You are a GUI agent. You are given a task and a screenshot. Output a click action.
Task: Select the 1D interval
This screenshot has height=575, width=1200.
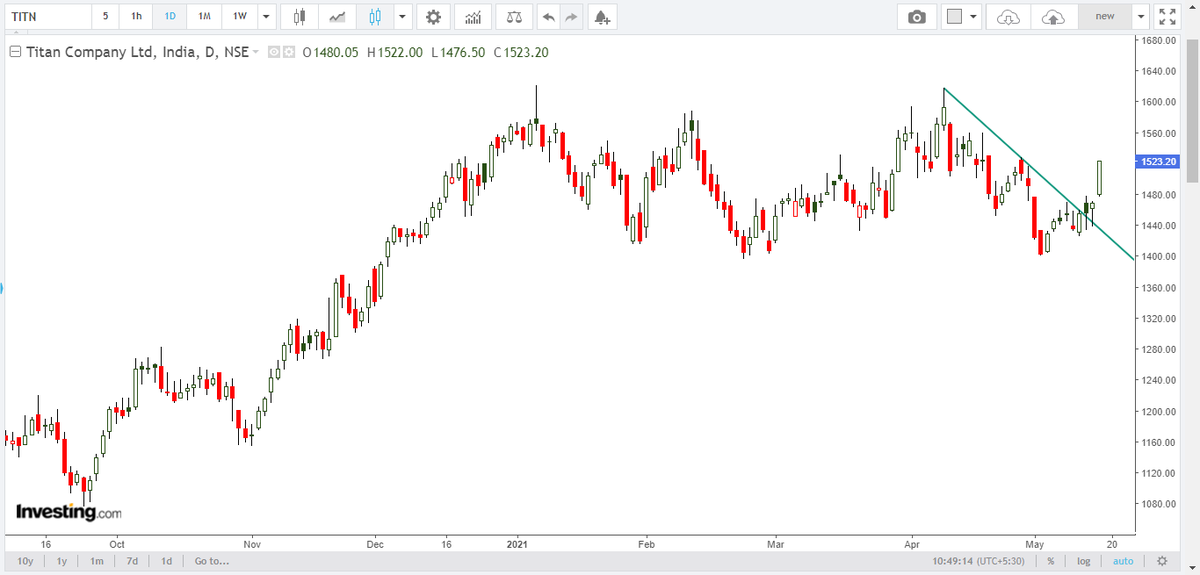[x=170, y=17]
